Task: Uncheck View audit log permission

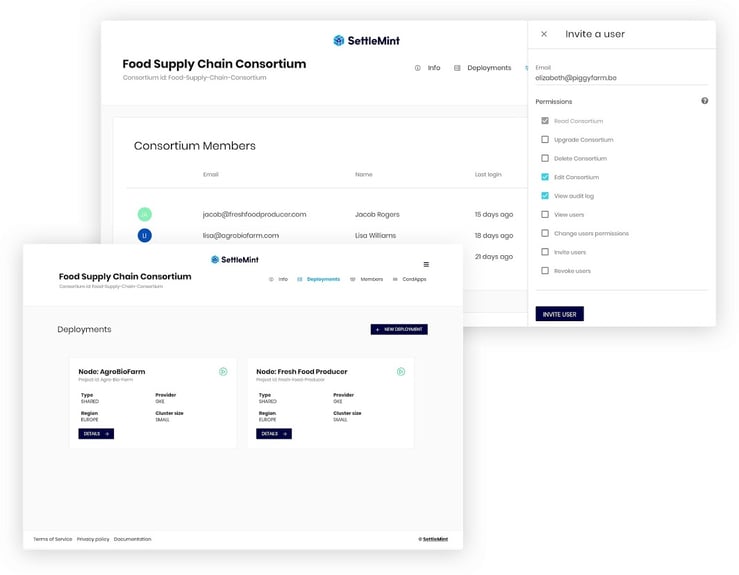Action: [x=545, y=196]
